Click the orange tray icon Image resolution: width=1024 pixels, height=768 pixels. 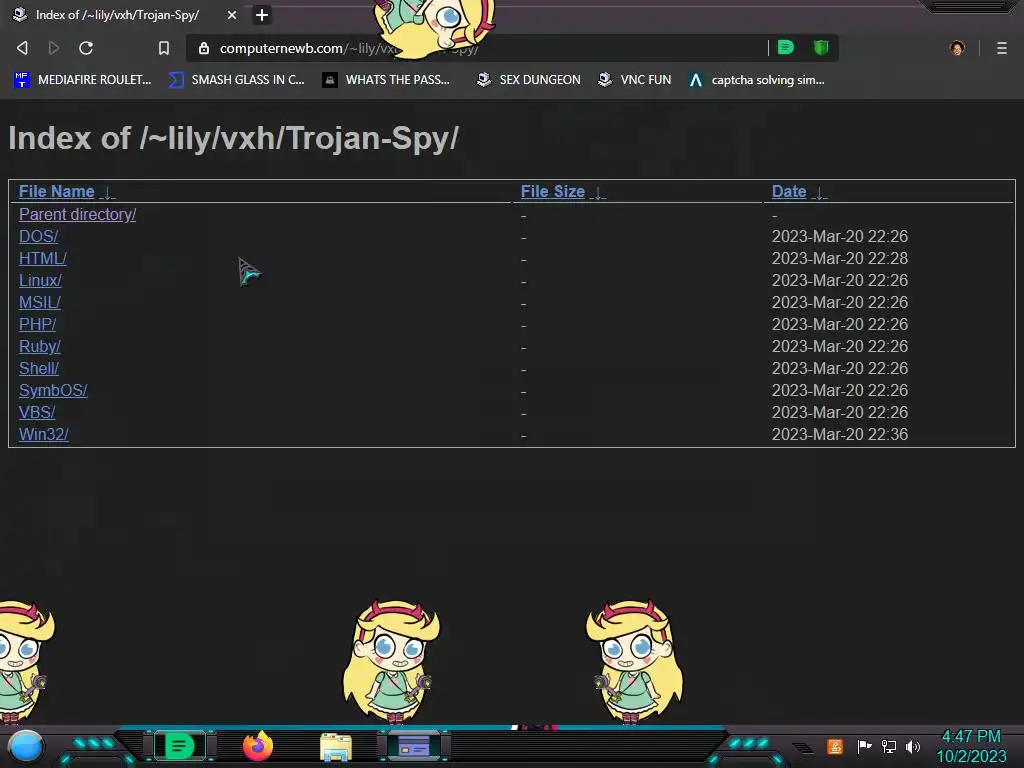click(x=835, y=746)
